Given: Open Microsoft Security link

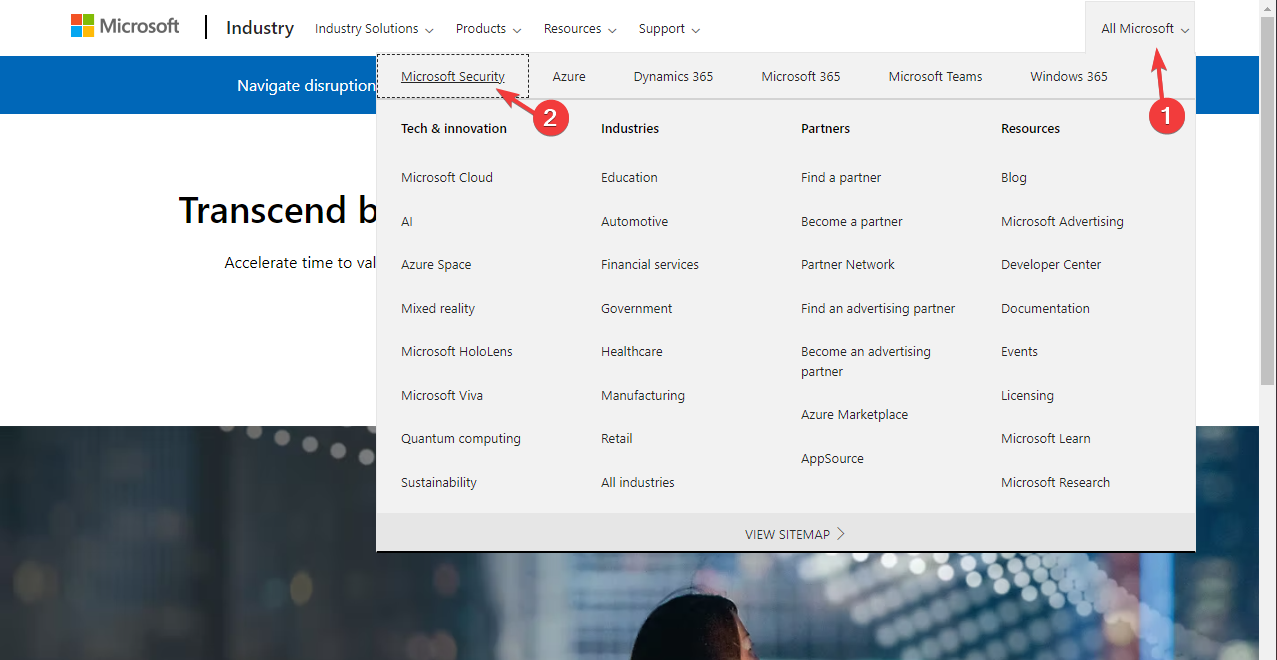Looking at the screenshot, I should click(453, 76).
